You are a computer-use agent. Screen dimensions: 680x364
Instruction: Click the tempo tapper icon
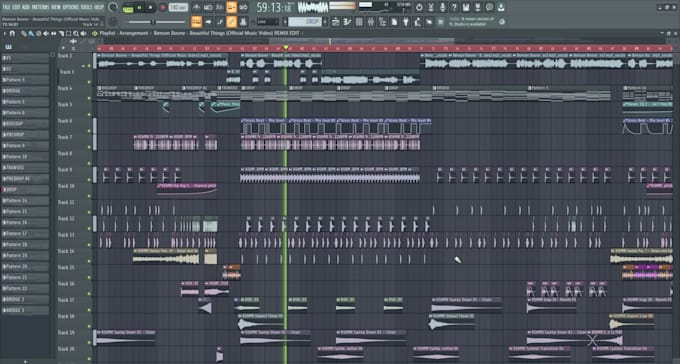tap(417, 22)
